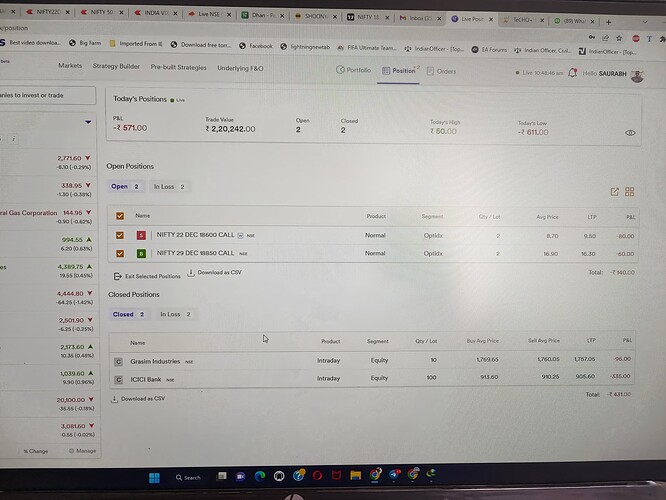Click the C badge beside Grasim Industries

click(119, 362)
